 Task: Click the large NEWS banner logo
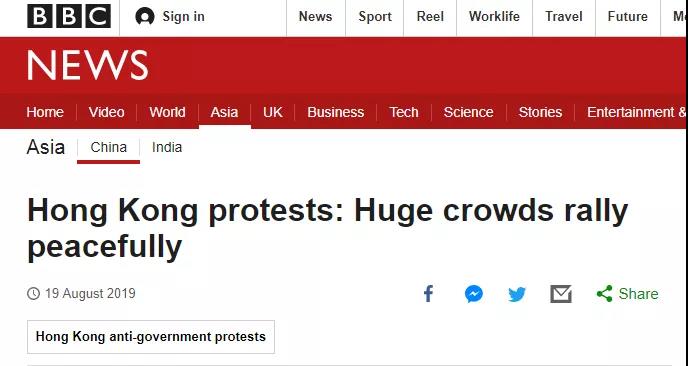(x=88, y=65)
